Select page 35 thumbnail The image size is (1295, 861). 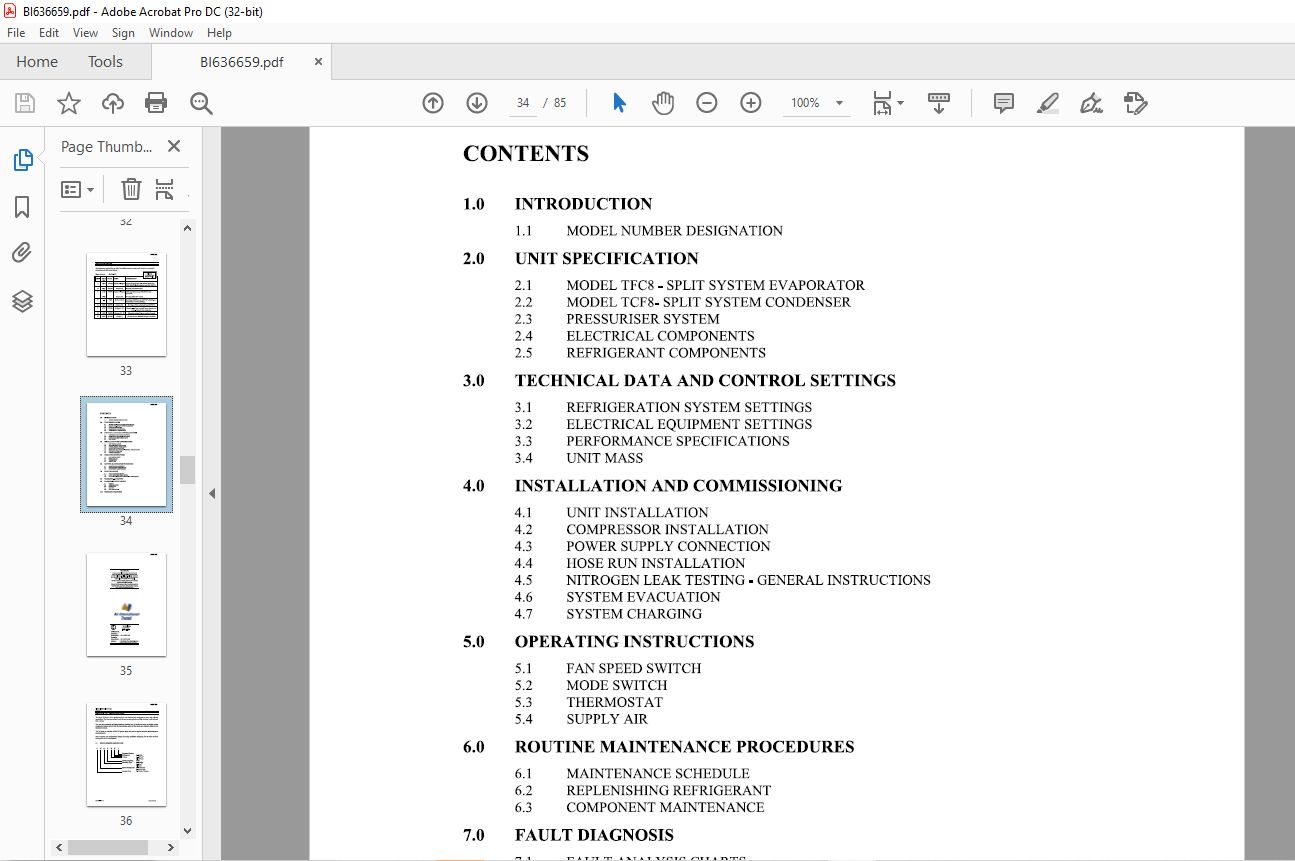point(126,604)
